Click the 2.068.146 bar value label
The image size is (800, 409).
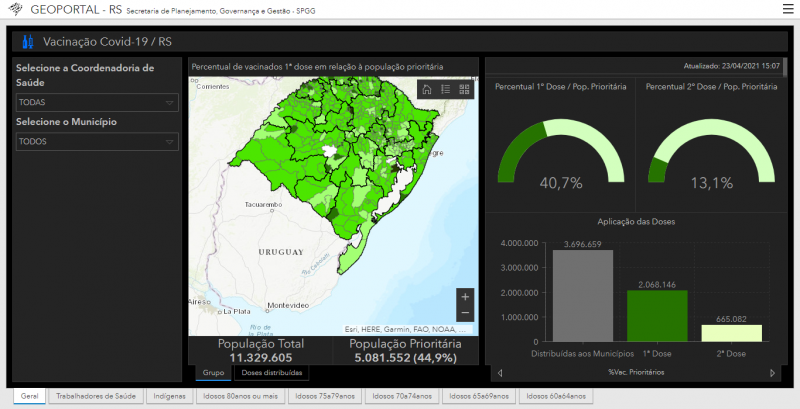[x=657, y=285]
